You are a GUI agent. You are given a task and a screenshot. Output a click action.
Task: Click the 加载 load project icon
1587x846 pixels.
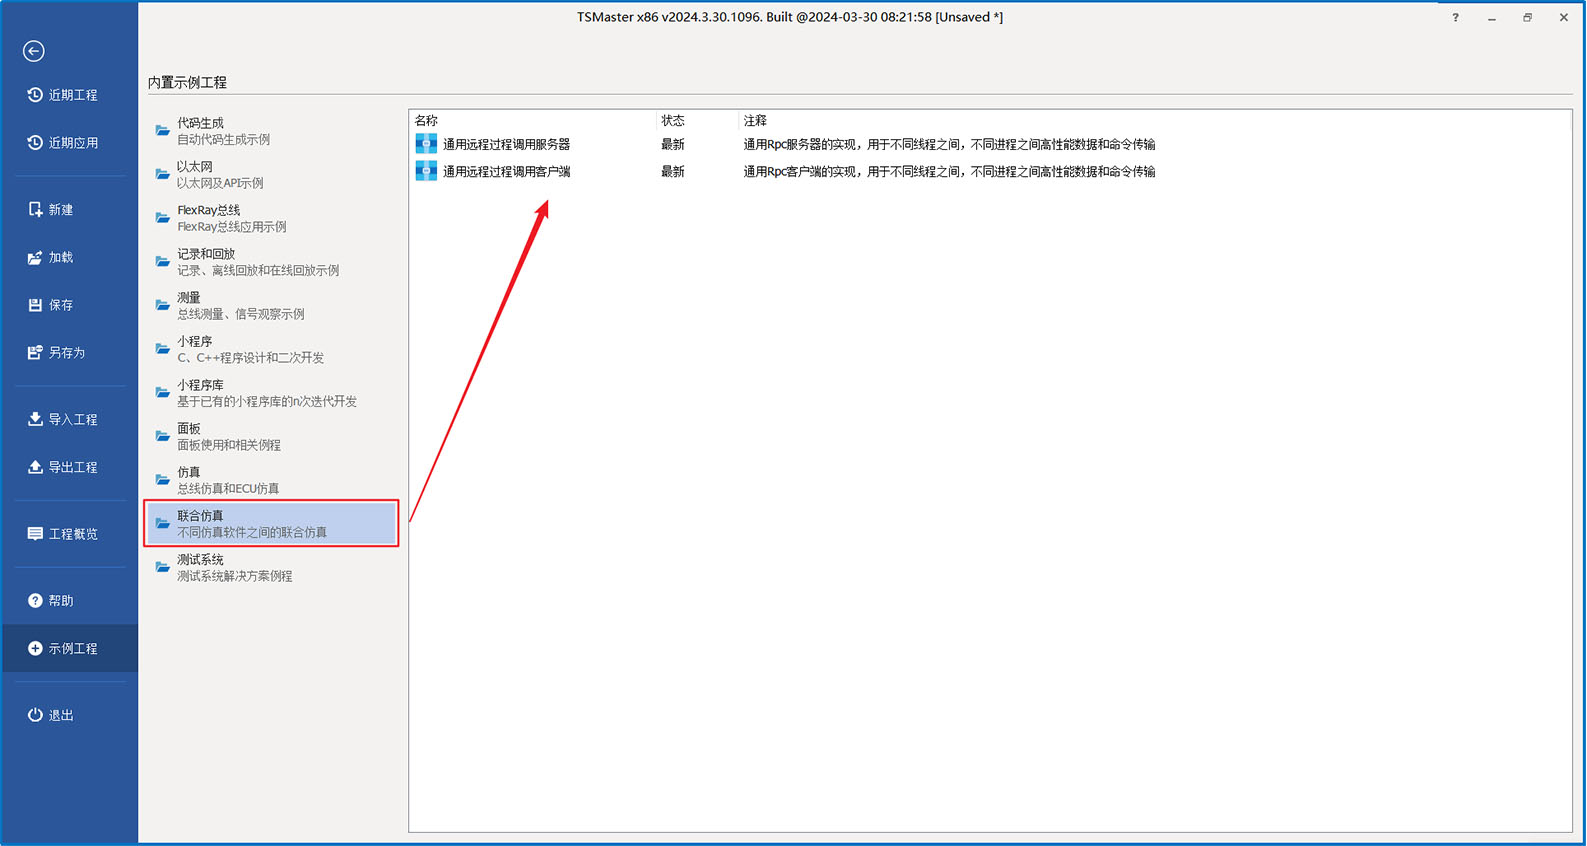[x=35, y=257]
